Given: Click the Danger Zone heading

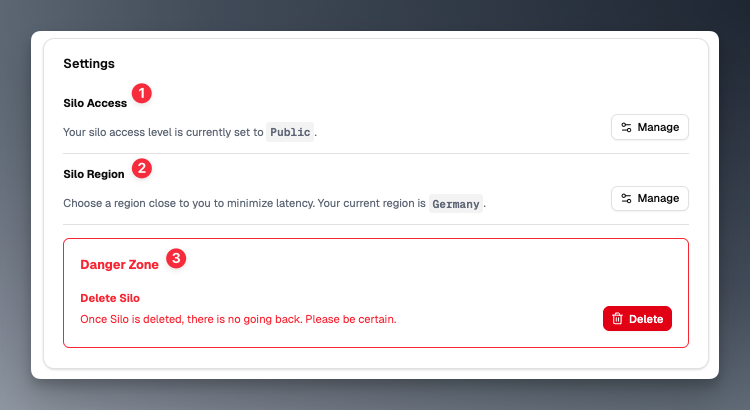Looking at the screenshot, I should pyautogui.click(x=119, y=265).
